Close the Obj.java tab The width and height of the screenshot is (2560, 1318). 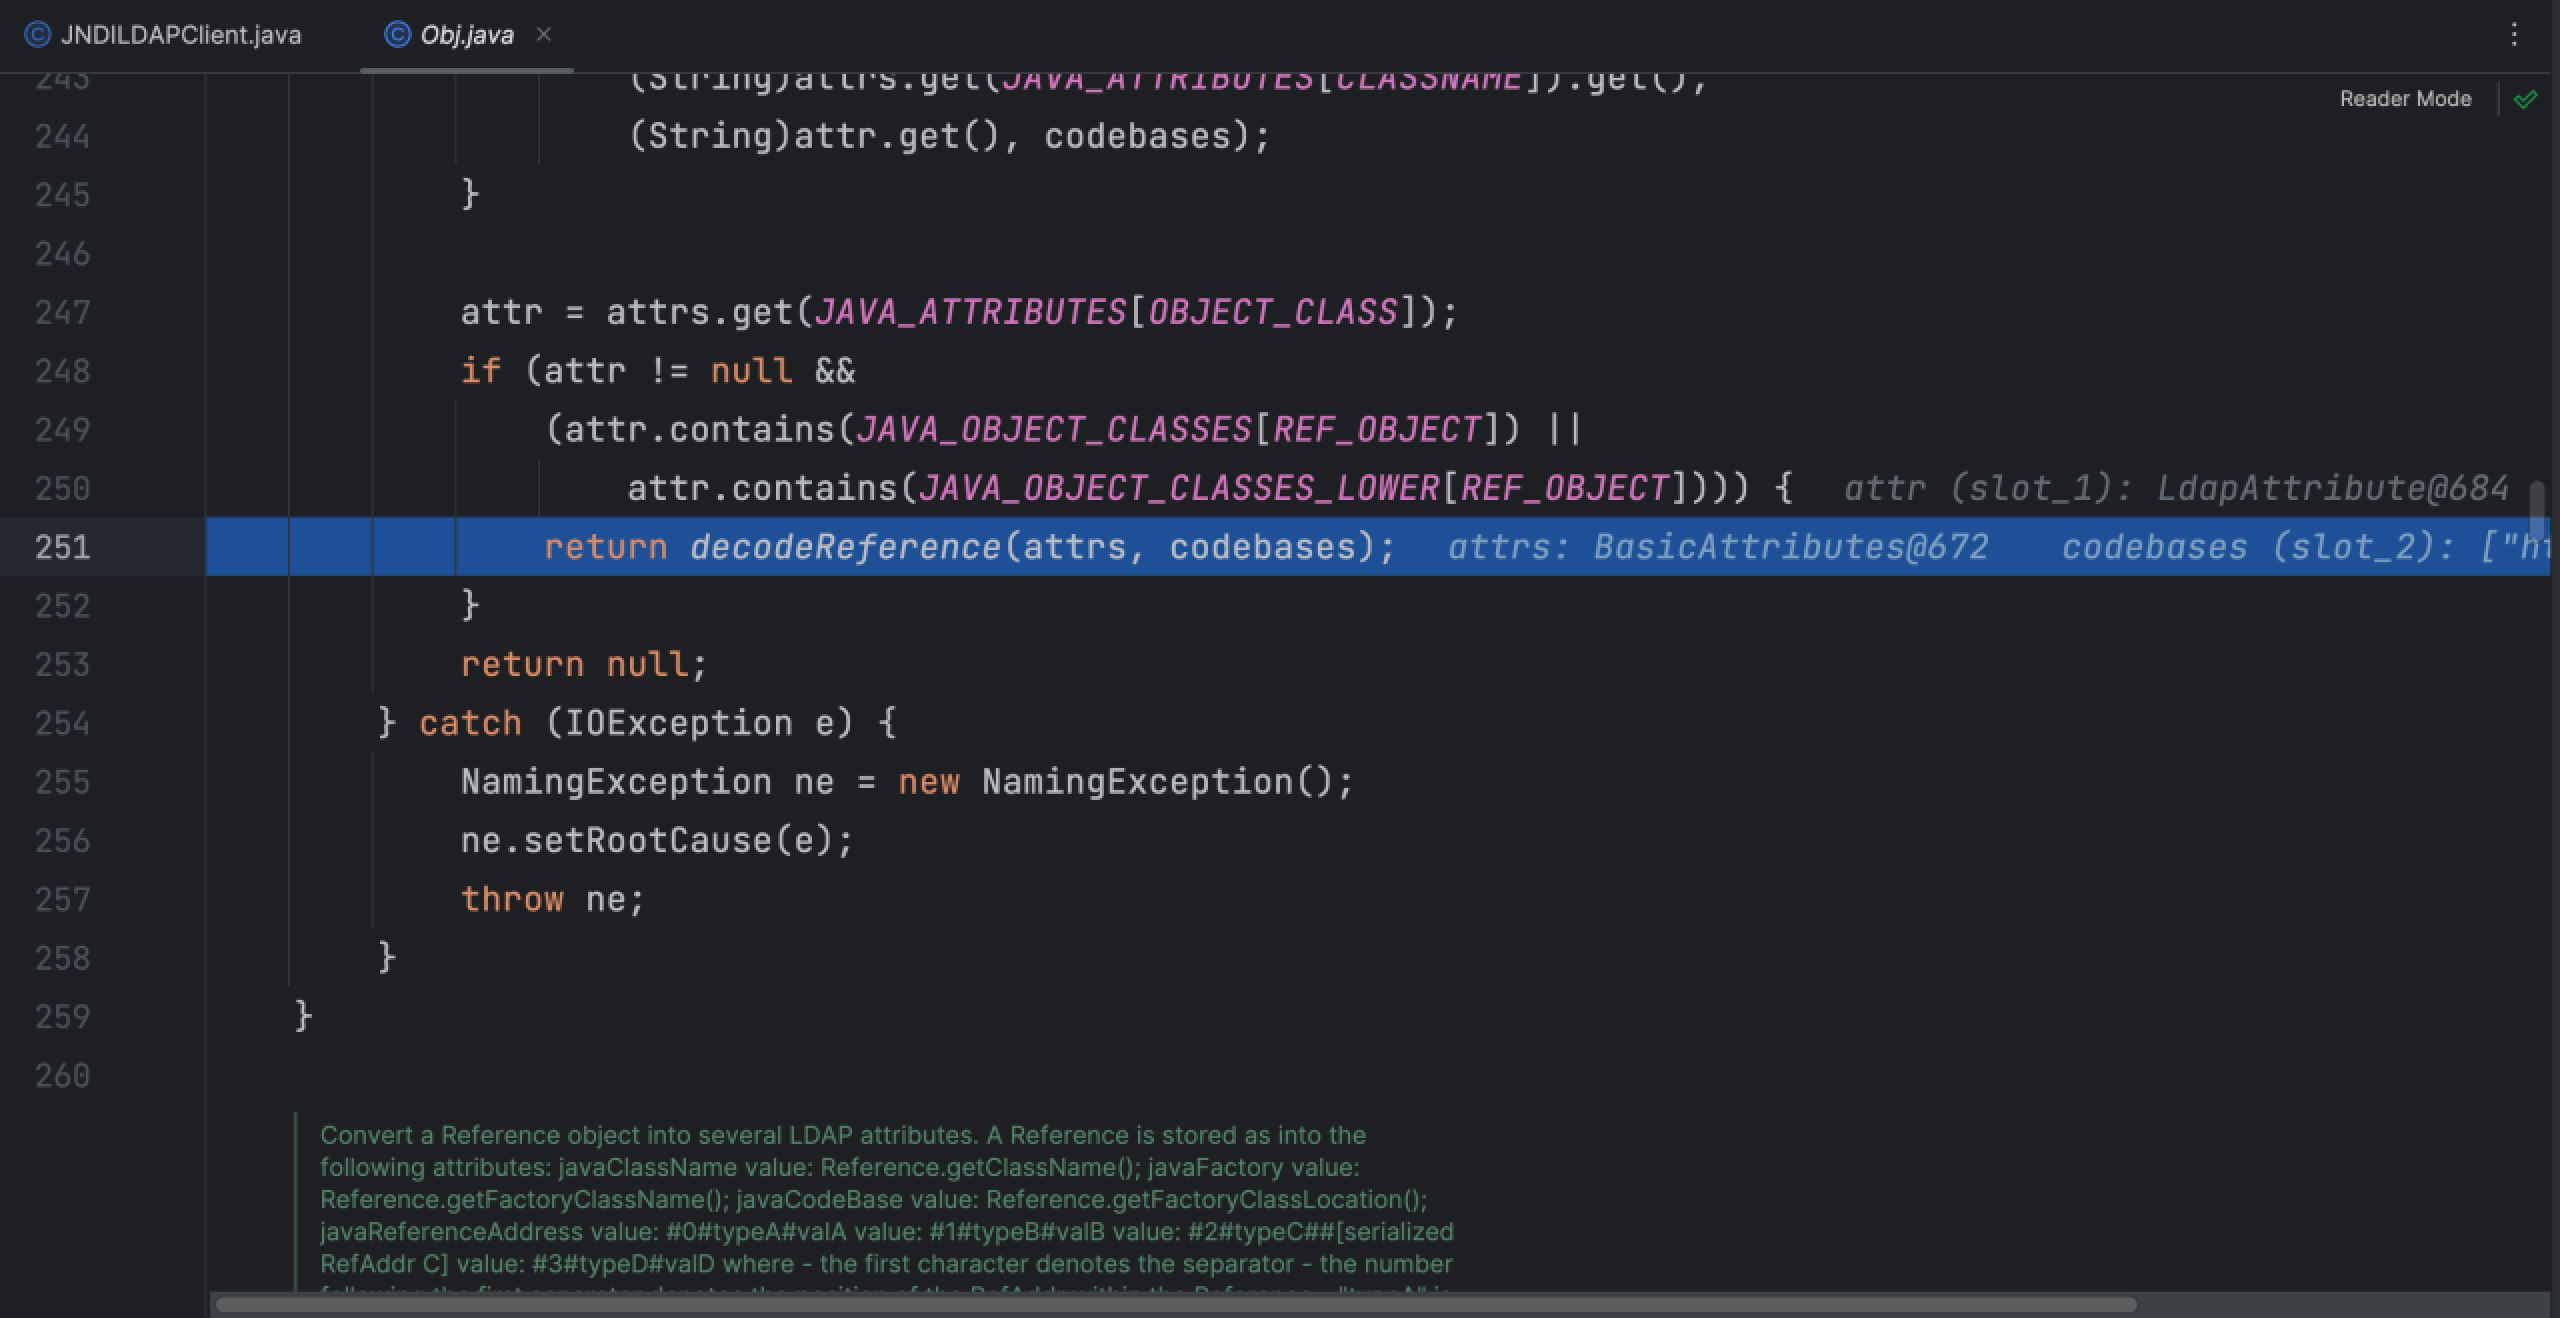544,34
